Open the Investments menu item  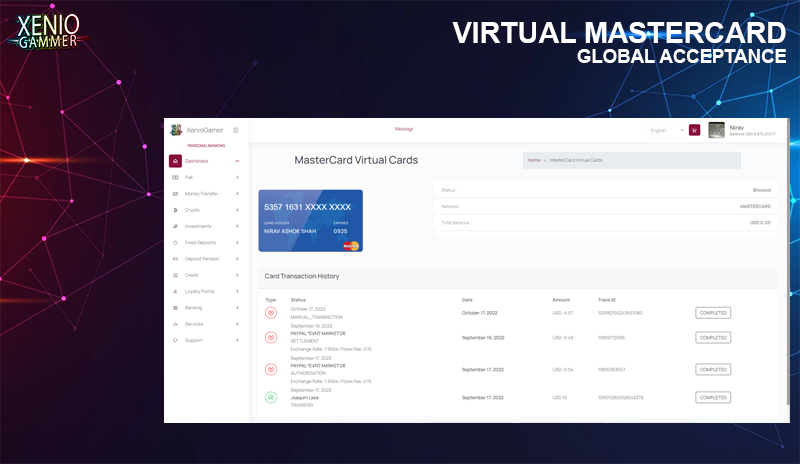coord(198,226)
